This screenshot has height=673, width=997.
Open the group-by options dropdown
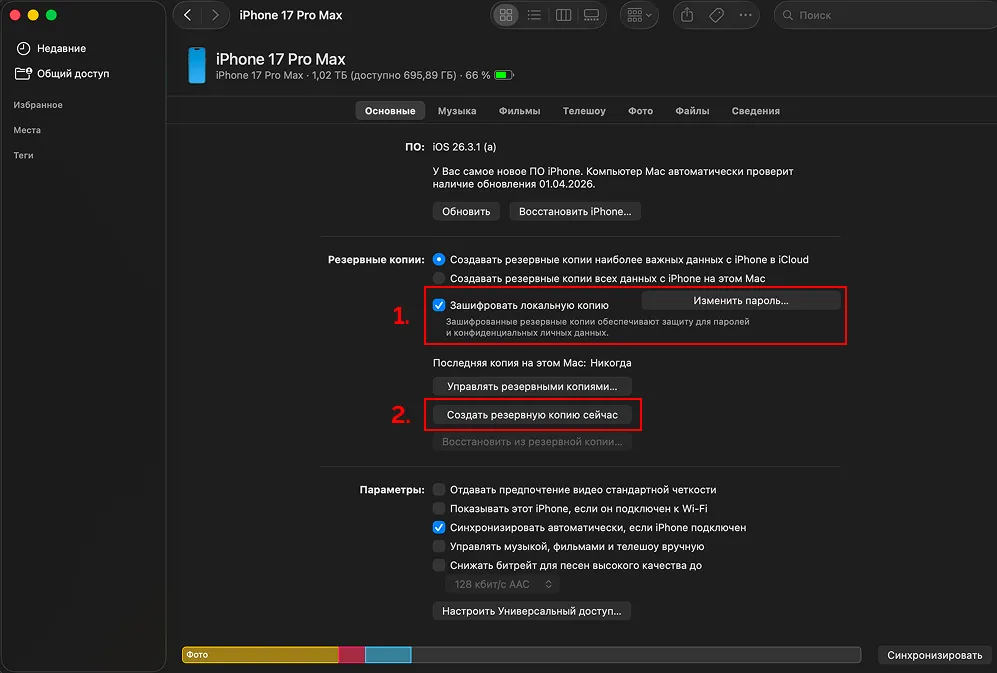tap(639, 15)
